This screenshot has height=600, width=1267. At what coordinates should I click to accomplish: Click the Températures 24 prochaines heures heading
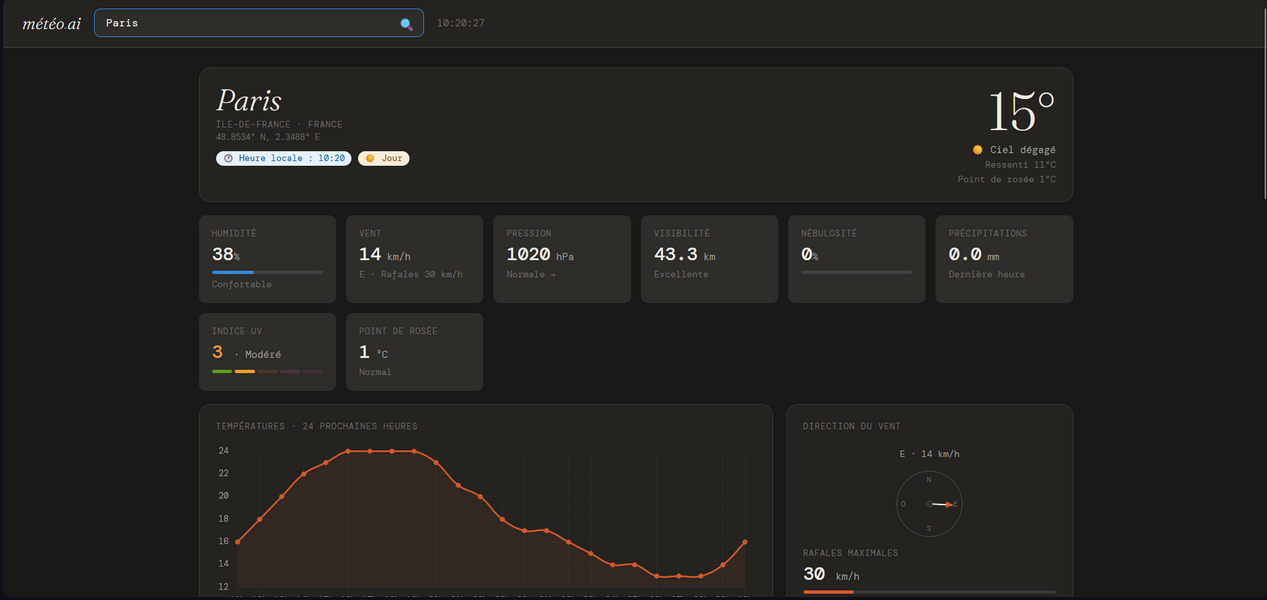(317, 426)
